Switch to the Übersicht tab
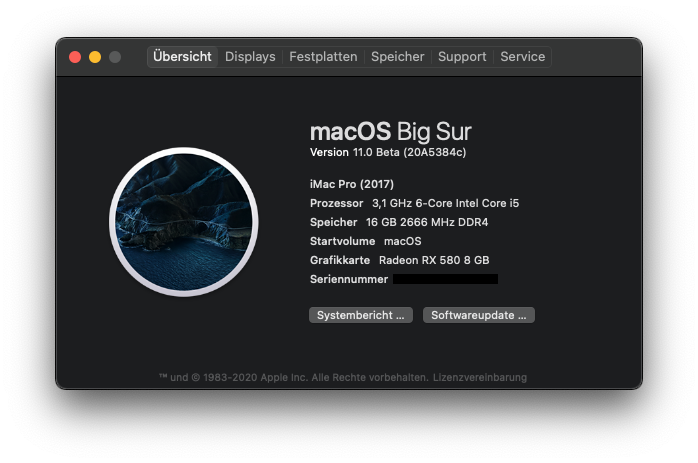698x463 pixels. [182, 57]
